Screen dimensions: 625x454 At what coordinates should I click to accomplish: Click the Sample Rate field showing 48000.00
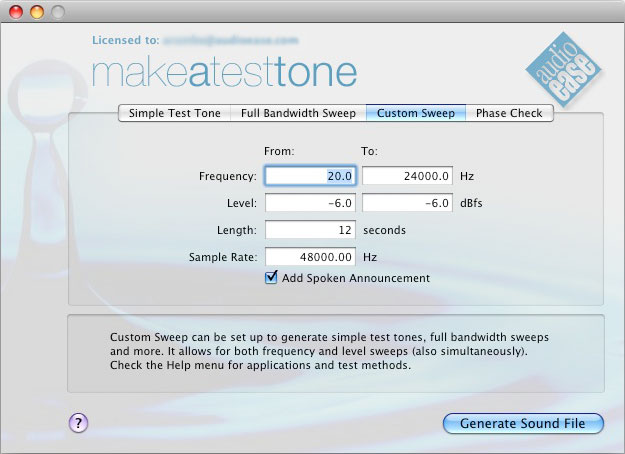point(311,257)
